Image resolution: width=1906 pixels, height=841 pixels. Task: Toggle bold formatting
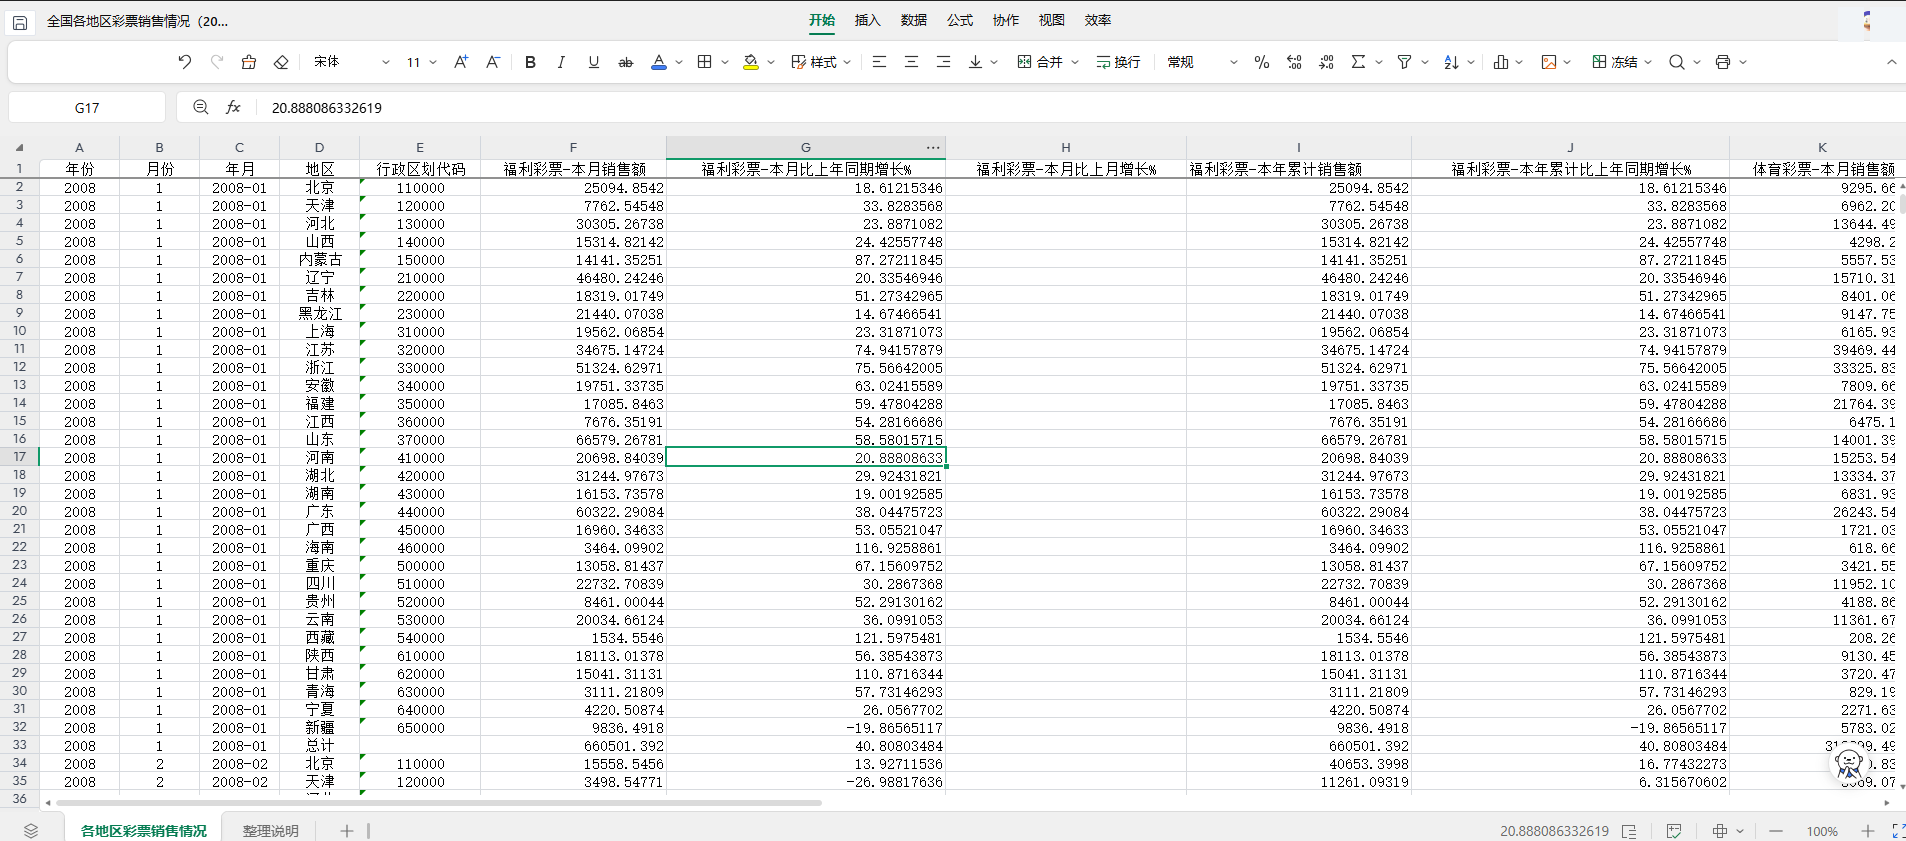[531, 62]
